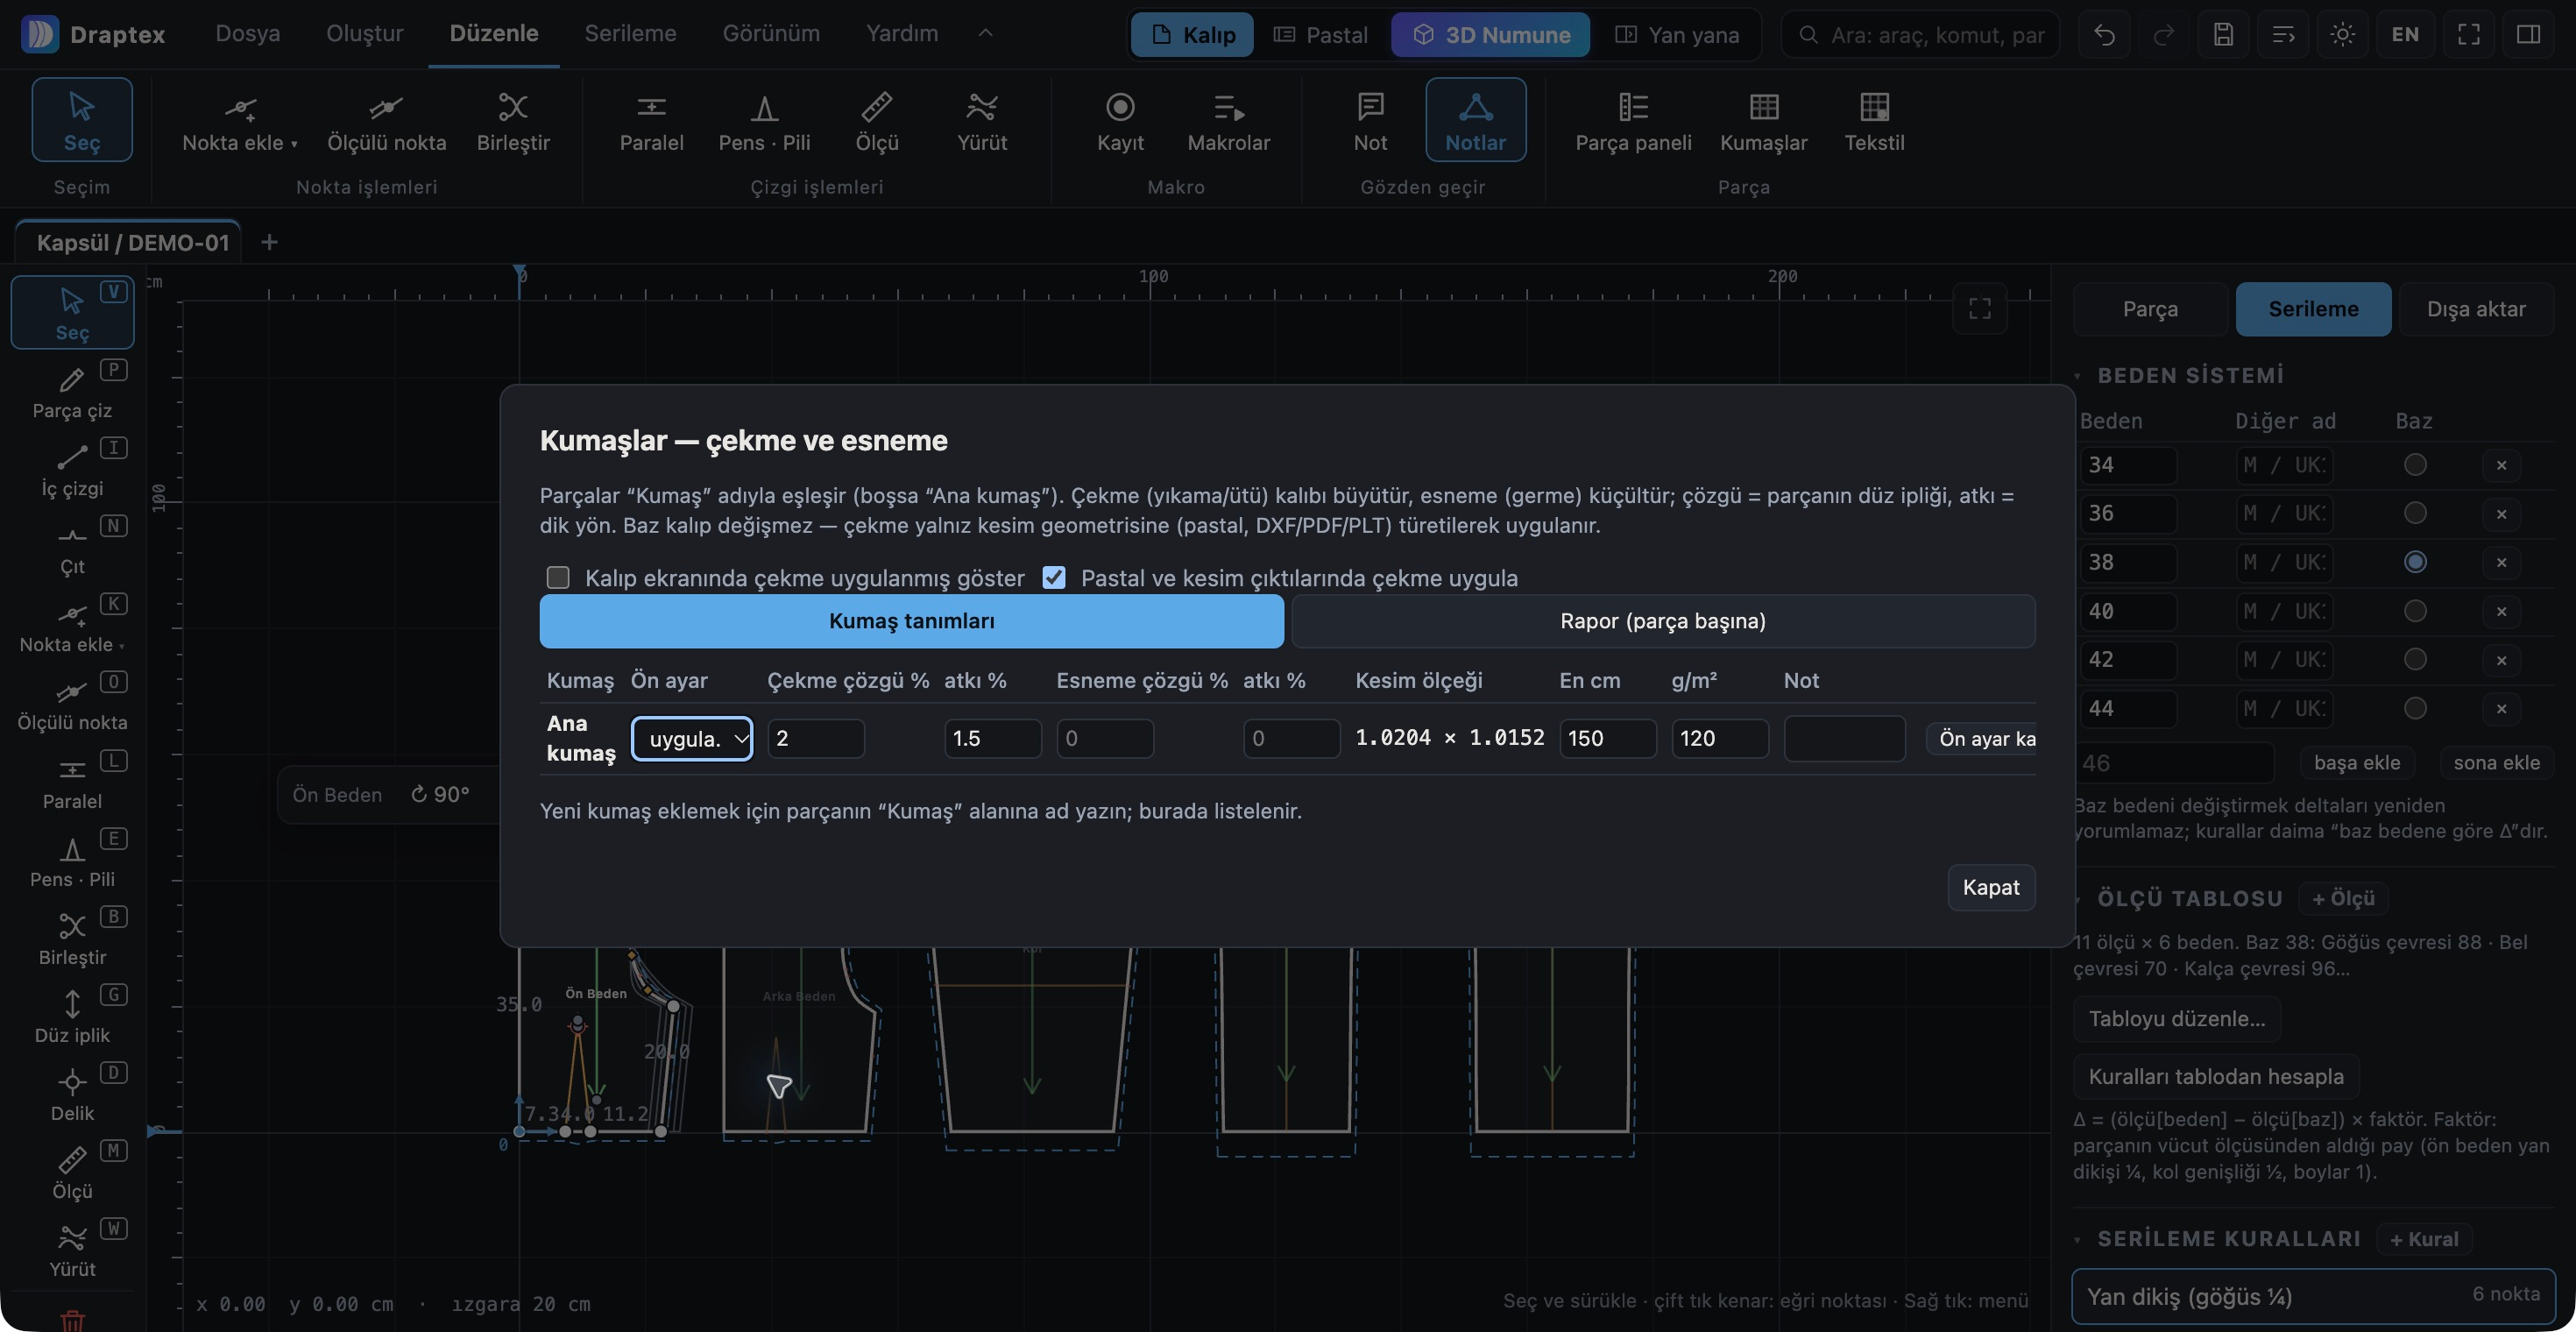Image resolution: width=2576 pixels, height=1332 pixels.
Task: Choose the Ölçü ruler tool in ribbon
Action: coord(876,120)
